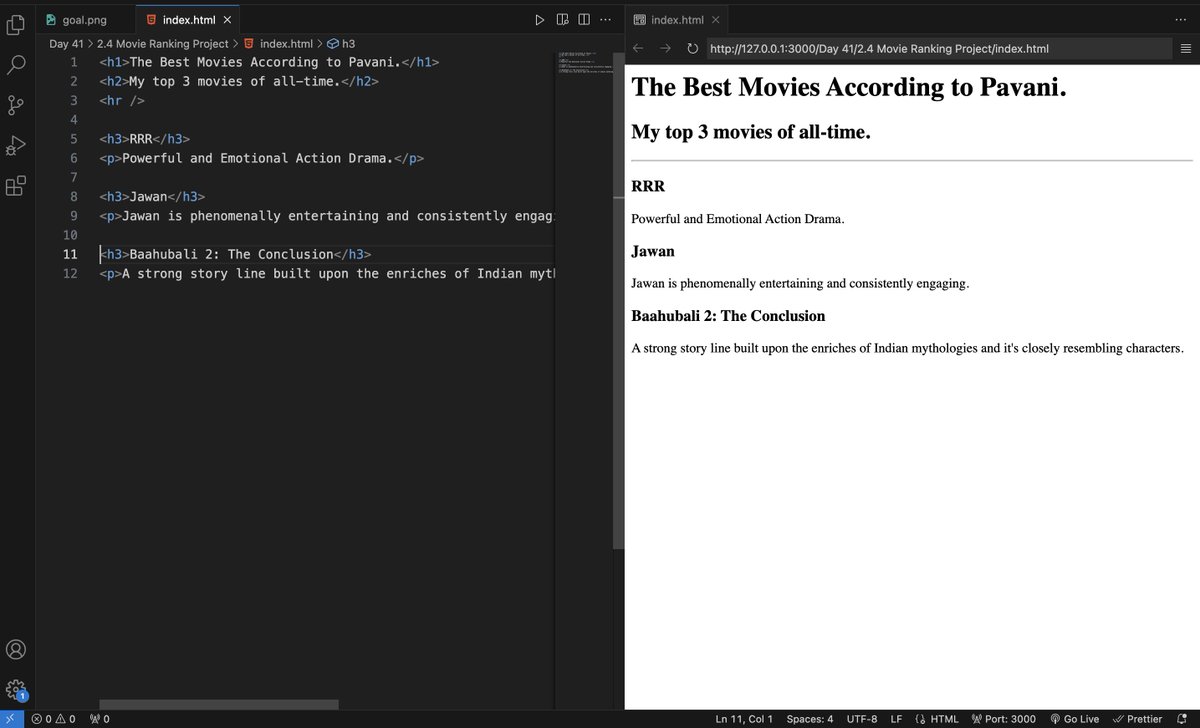The width and height of the screenshot is (1200, 728).
Task: Click Day 41 breadcrumb
Action: 67,44
